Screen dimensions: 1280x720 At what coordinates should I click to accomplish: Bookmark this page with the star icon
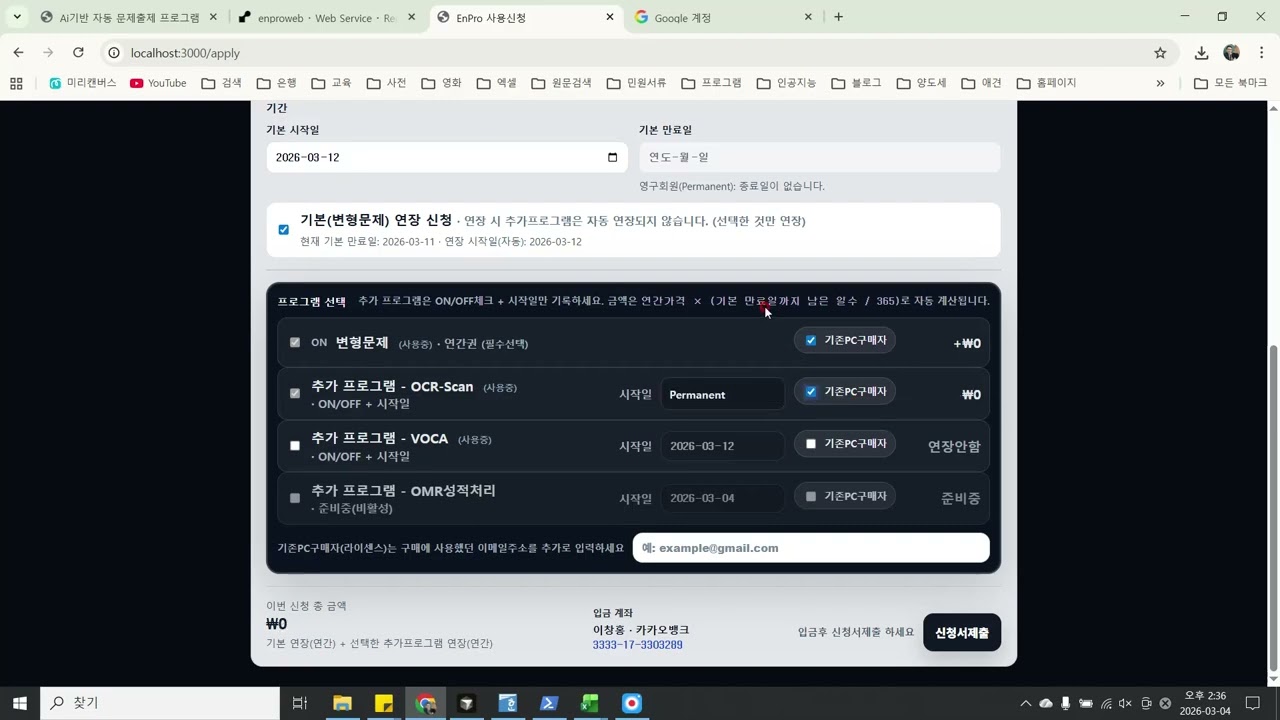[1160, 53]
